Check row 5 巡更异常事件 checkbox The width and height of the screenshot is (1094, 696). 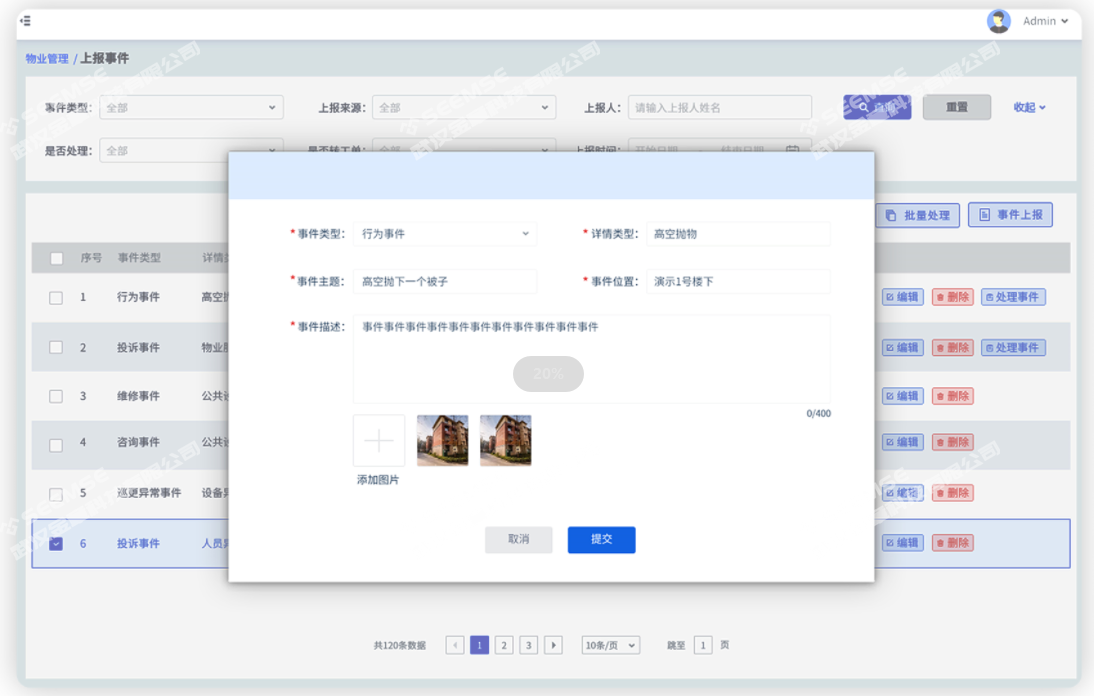56,494
